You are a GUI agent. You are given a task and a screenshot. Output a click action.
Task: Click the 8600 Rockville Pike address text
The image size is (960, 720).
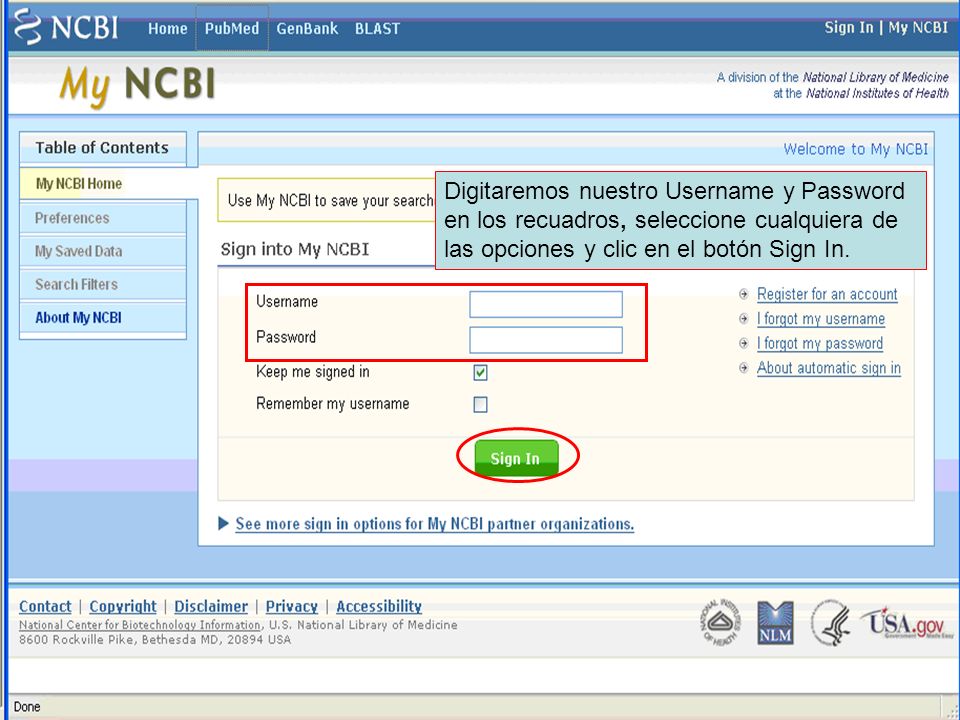click(155, 640)
